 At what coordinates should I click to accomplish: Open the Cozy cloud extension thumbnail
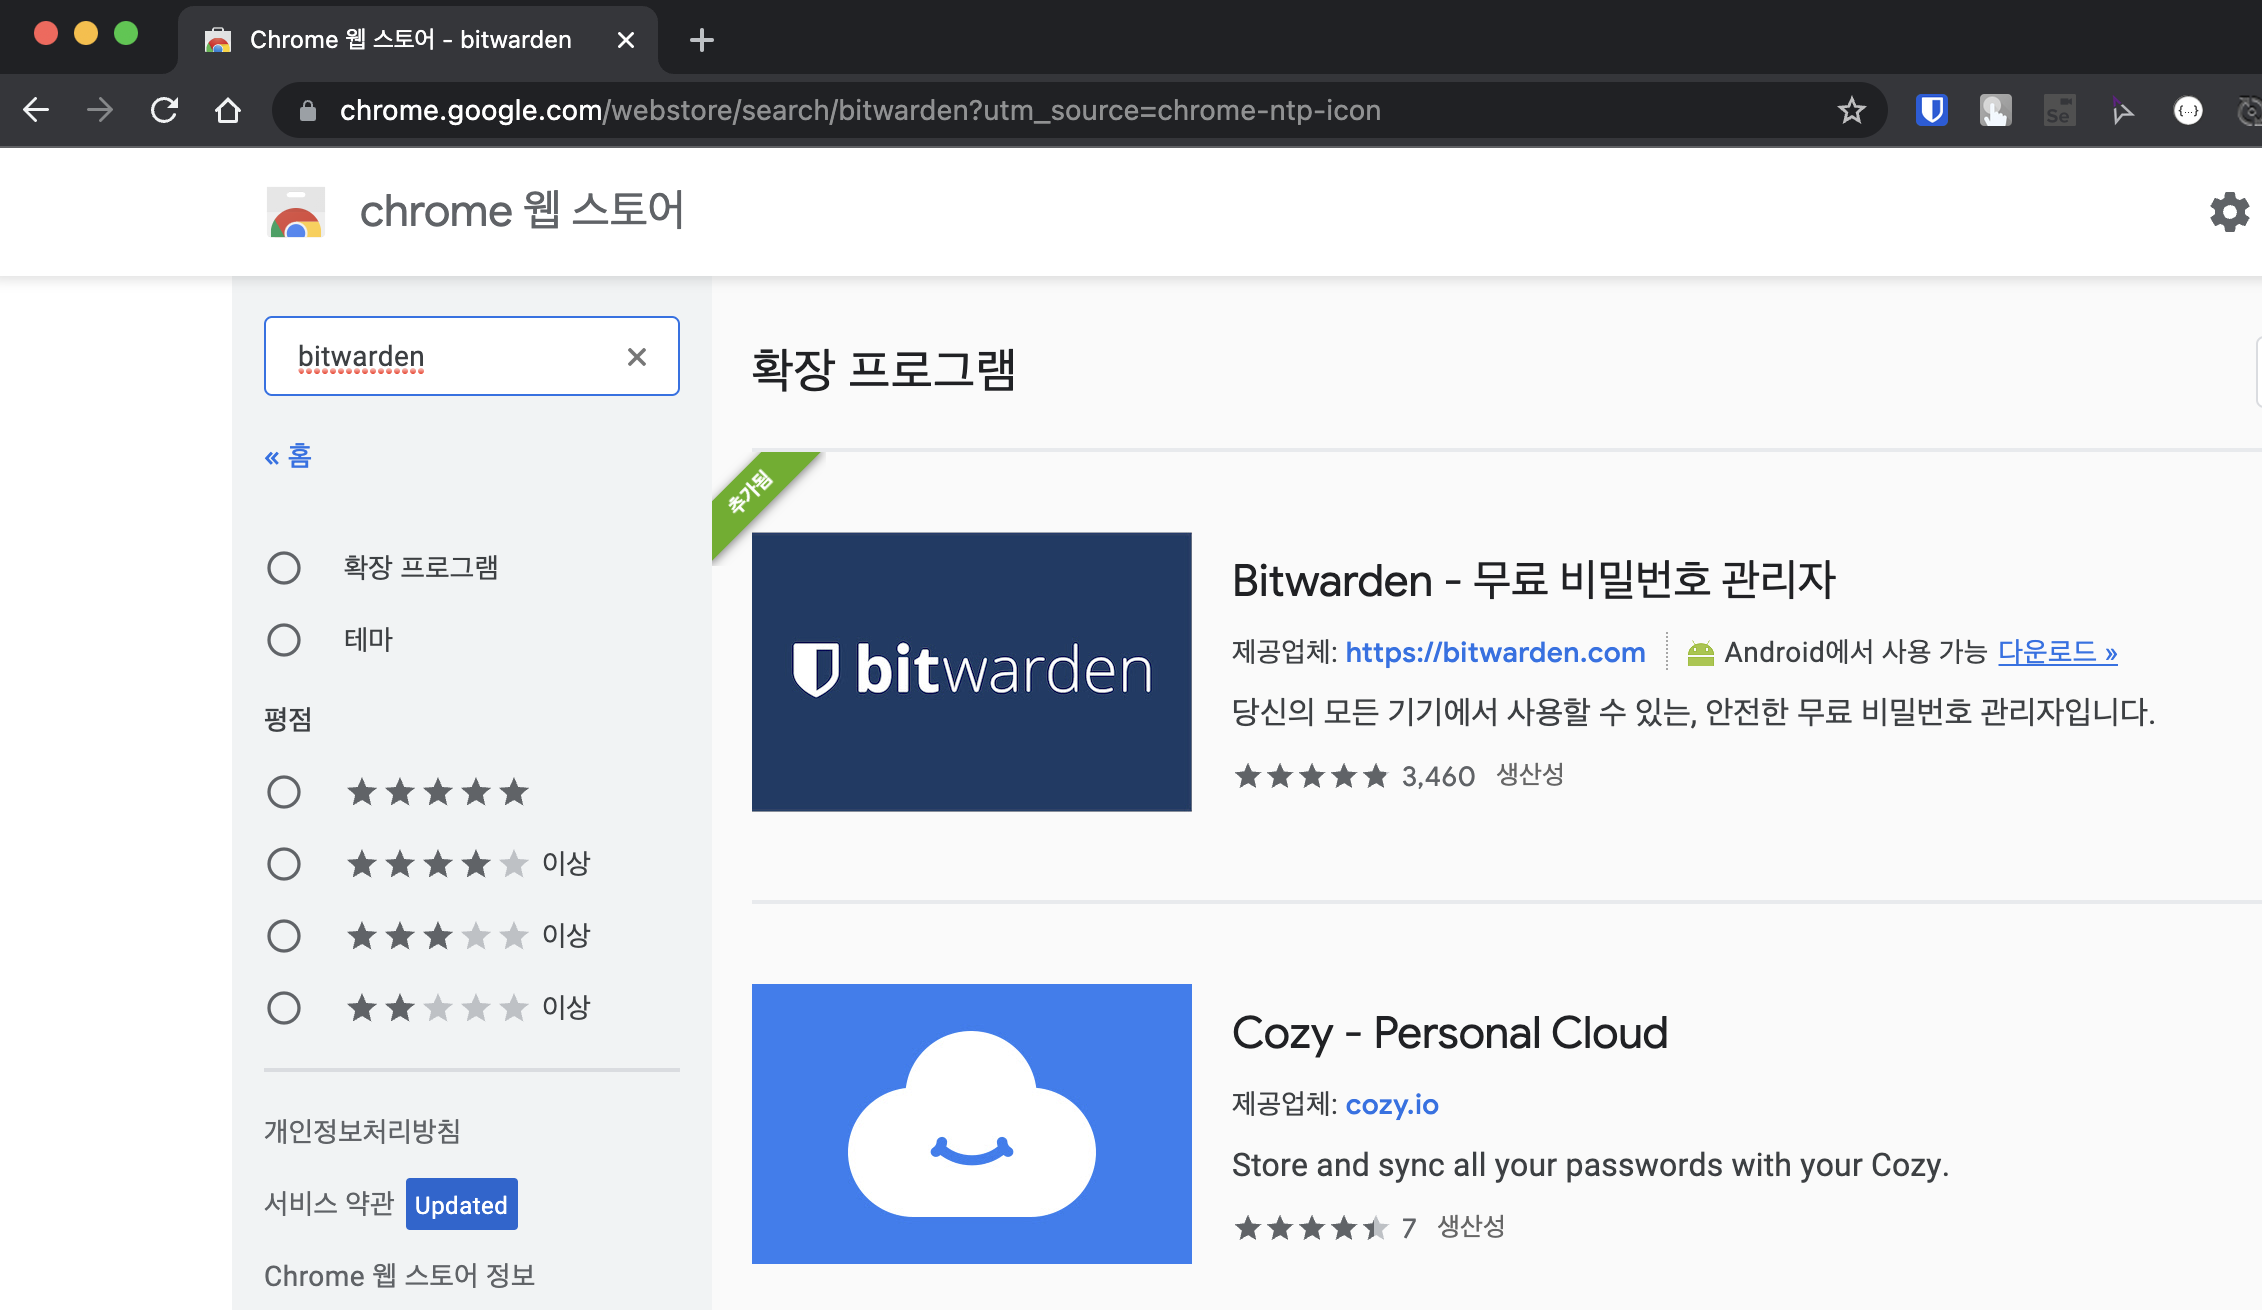pos(971,1124)
